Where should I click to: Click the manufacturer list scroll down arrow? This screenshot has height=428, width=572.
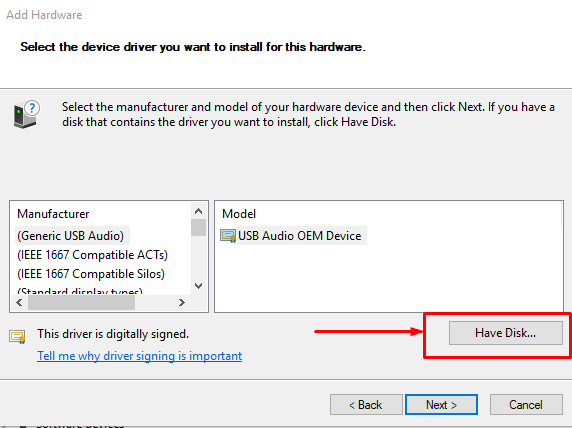198,286
